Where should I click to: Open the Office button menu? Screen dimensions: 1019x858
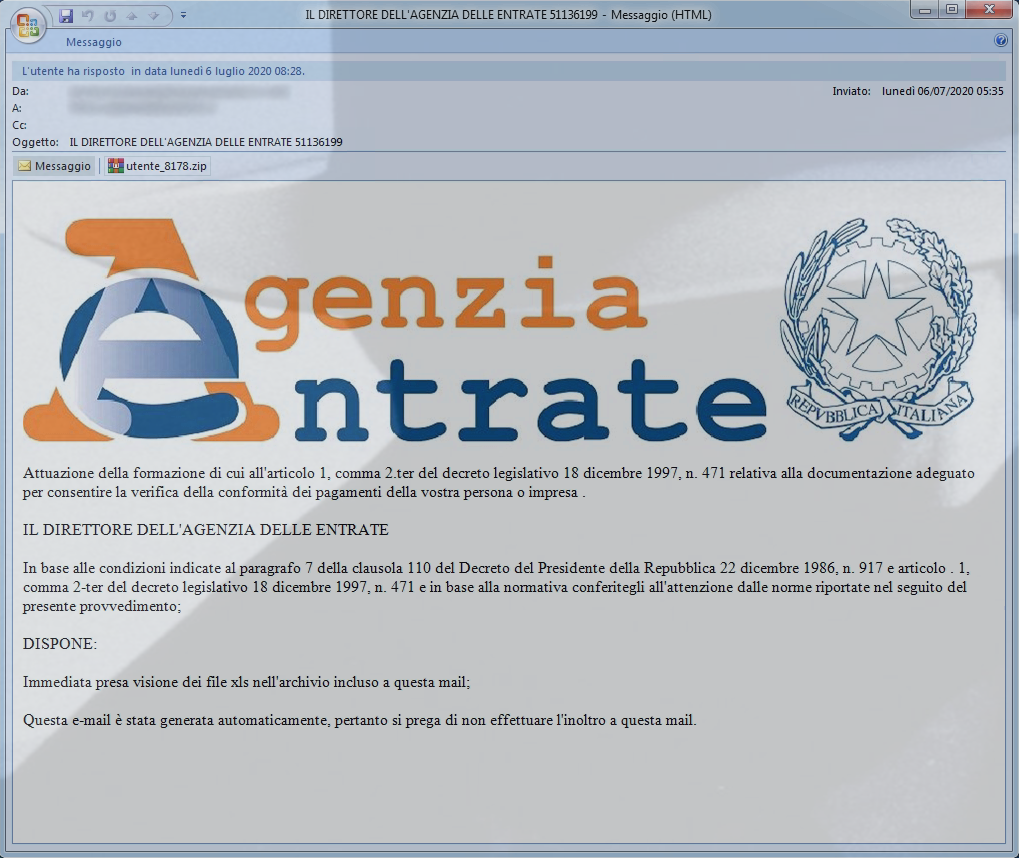(x=27, y=25)
